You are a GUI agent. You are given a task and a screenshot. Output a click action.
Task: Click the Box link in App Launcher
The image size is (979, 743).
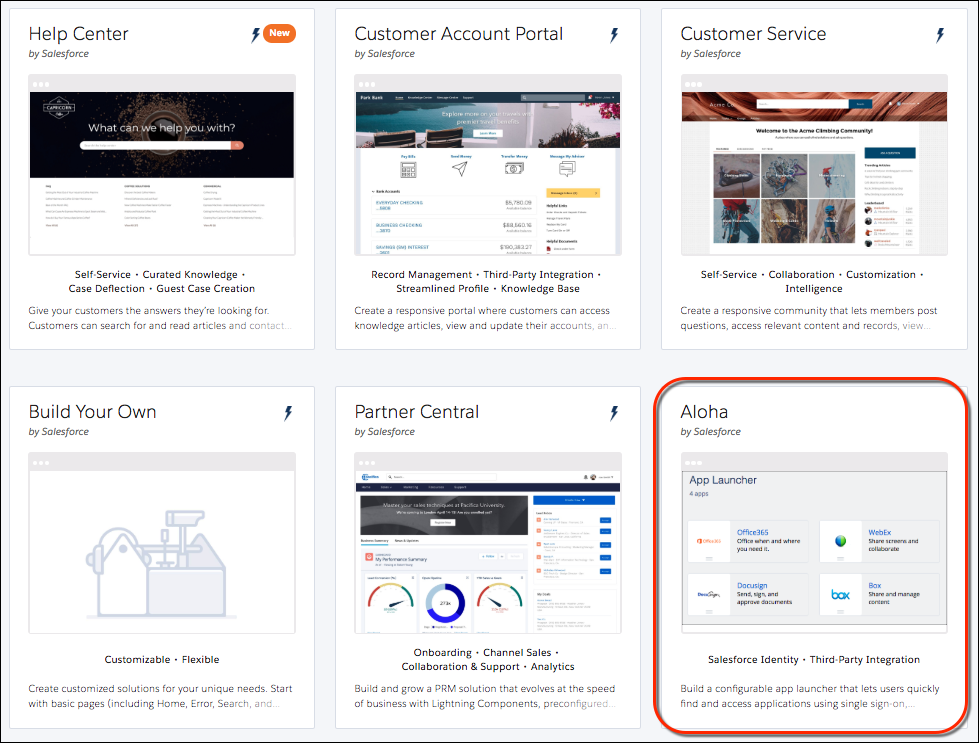(875, 586)
